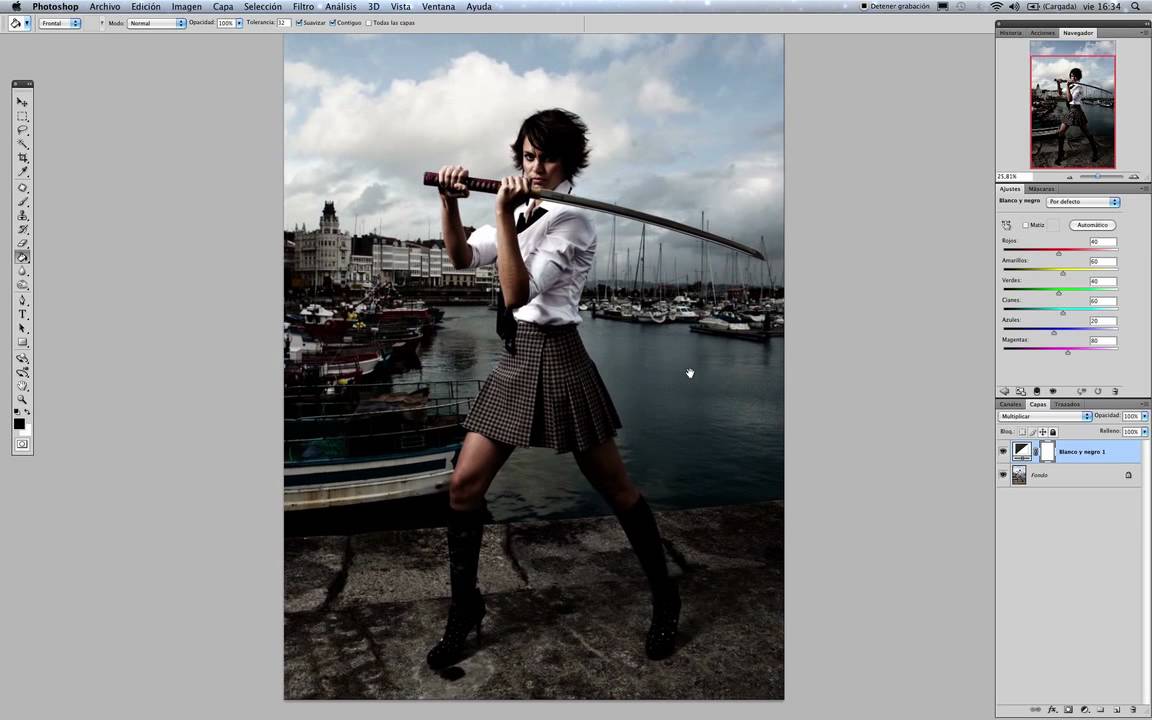Click the delete adjustment trash icon in Ajustes
1152x720 pixels.
click(x=1115, y=392)
